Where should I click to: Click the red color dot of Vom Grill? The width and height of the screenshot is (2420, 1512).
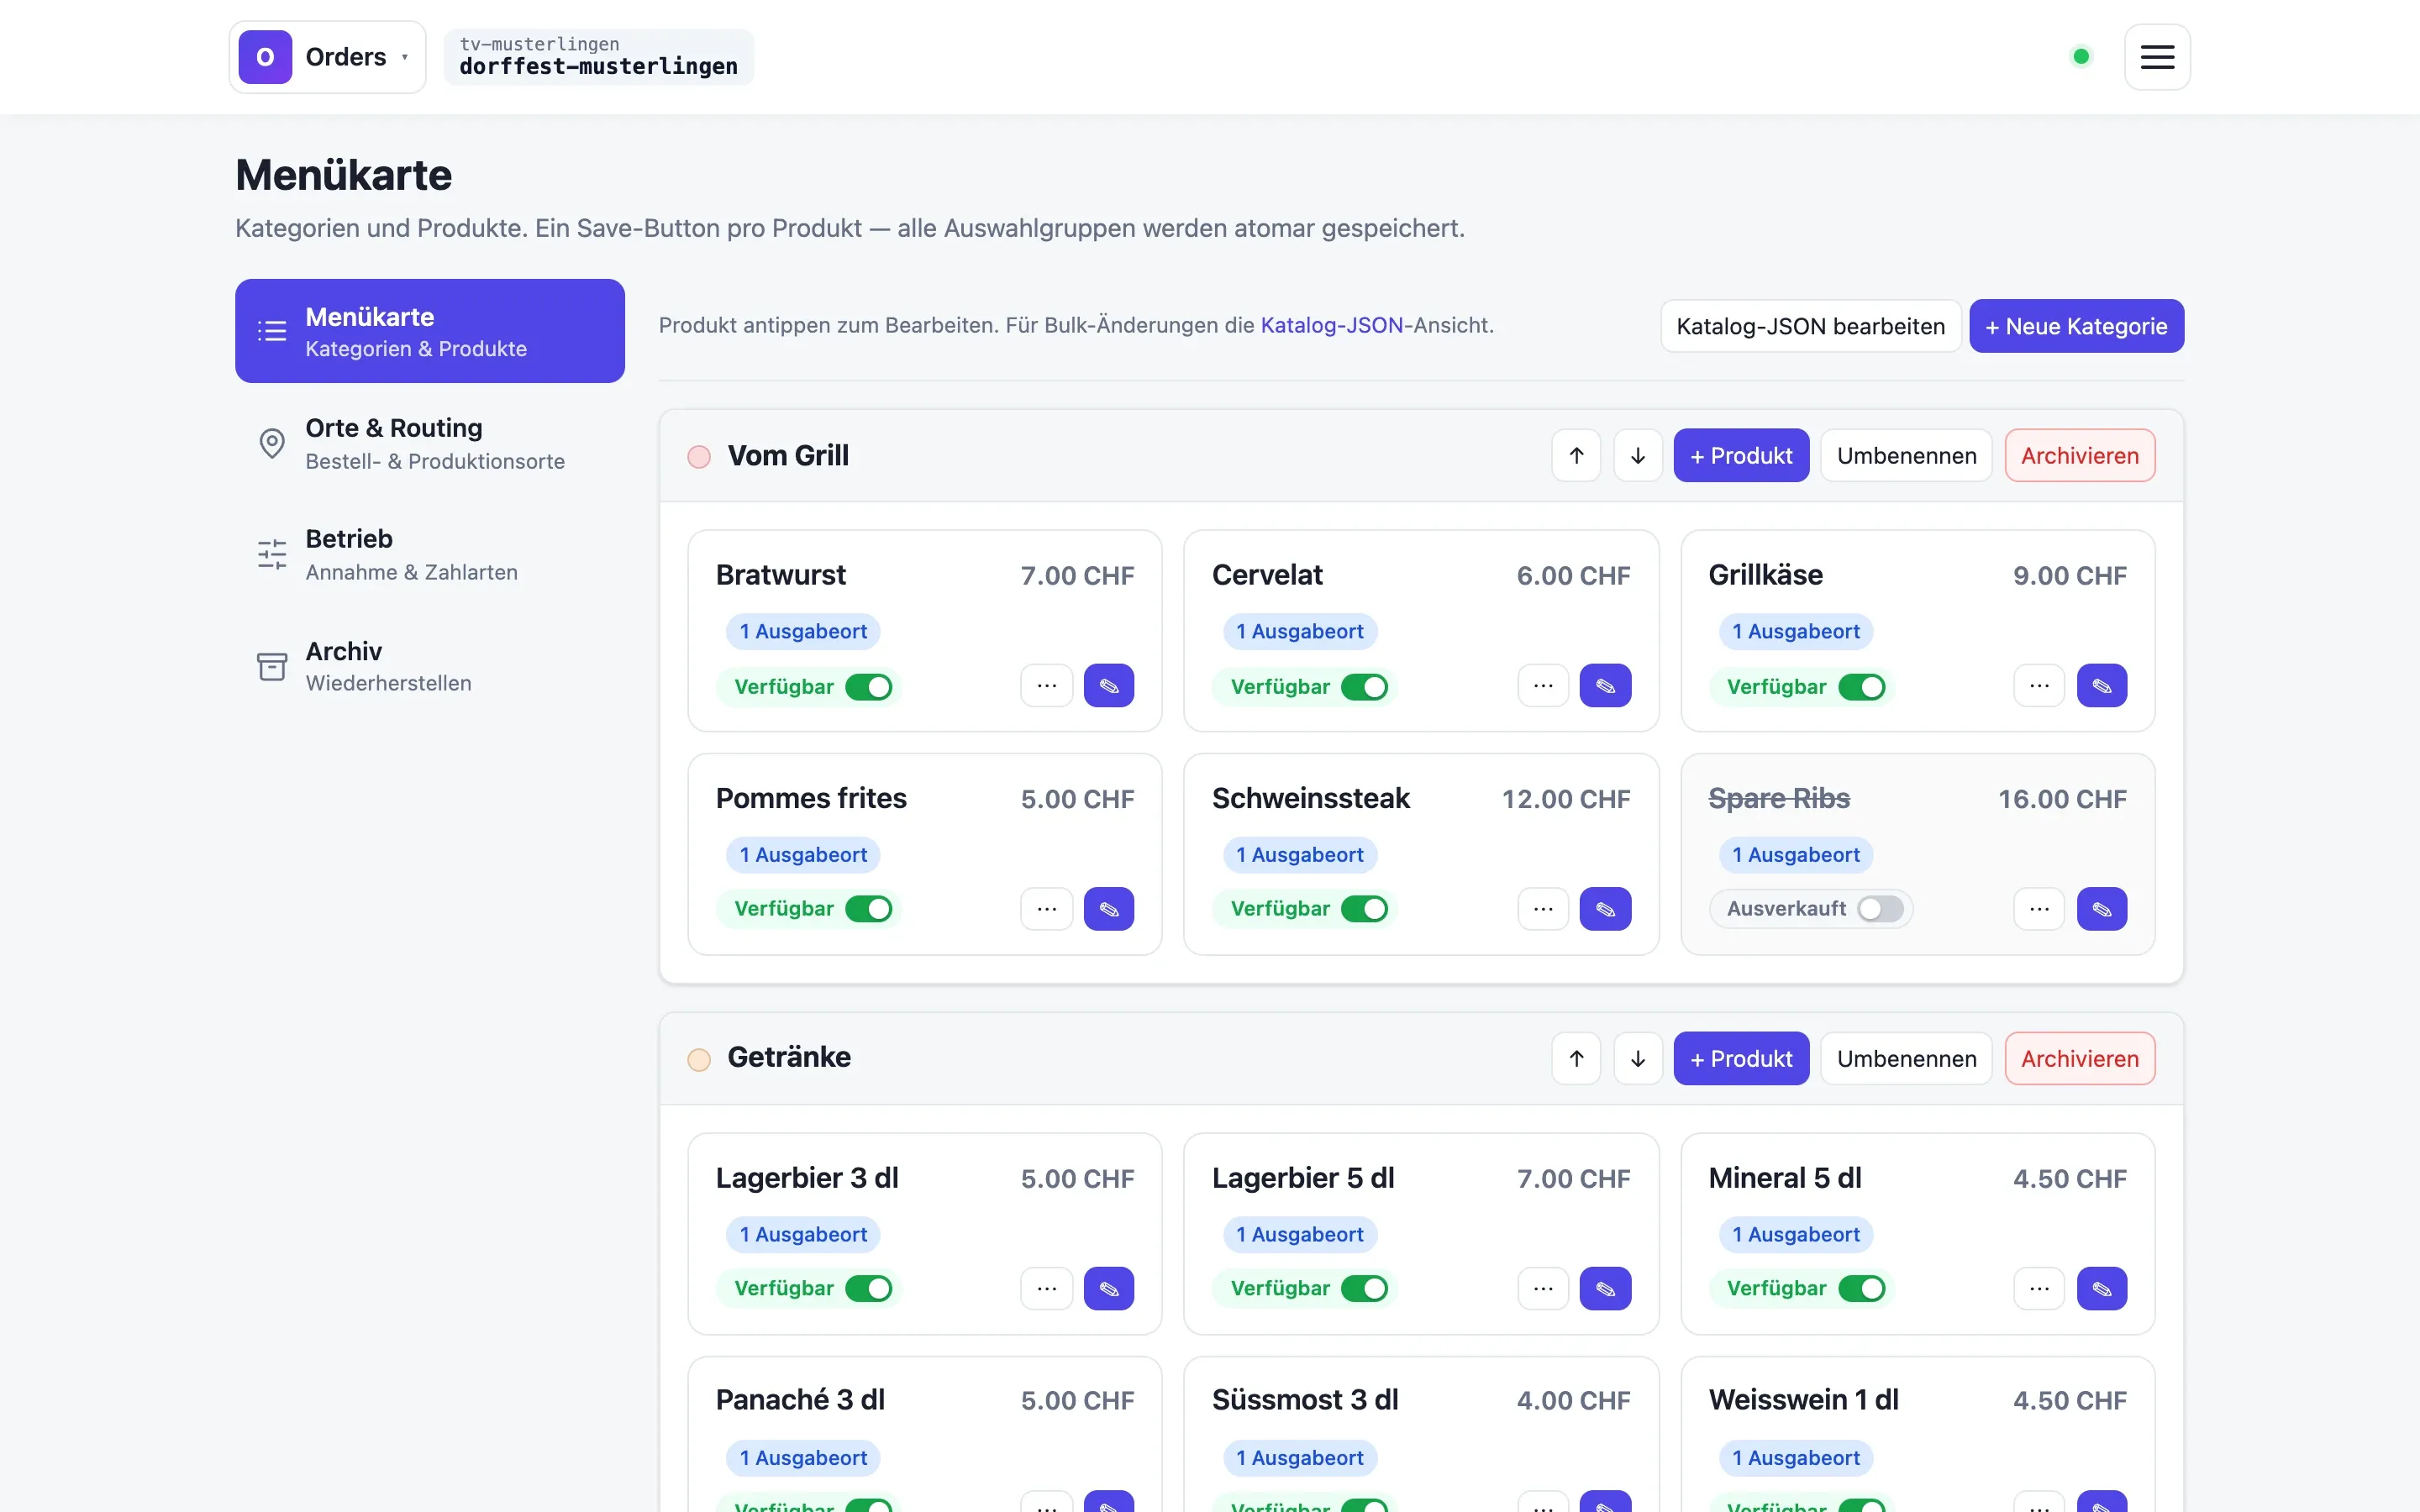(699, 457)
